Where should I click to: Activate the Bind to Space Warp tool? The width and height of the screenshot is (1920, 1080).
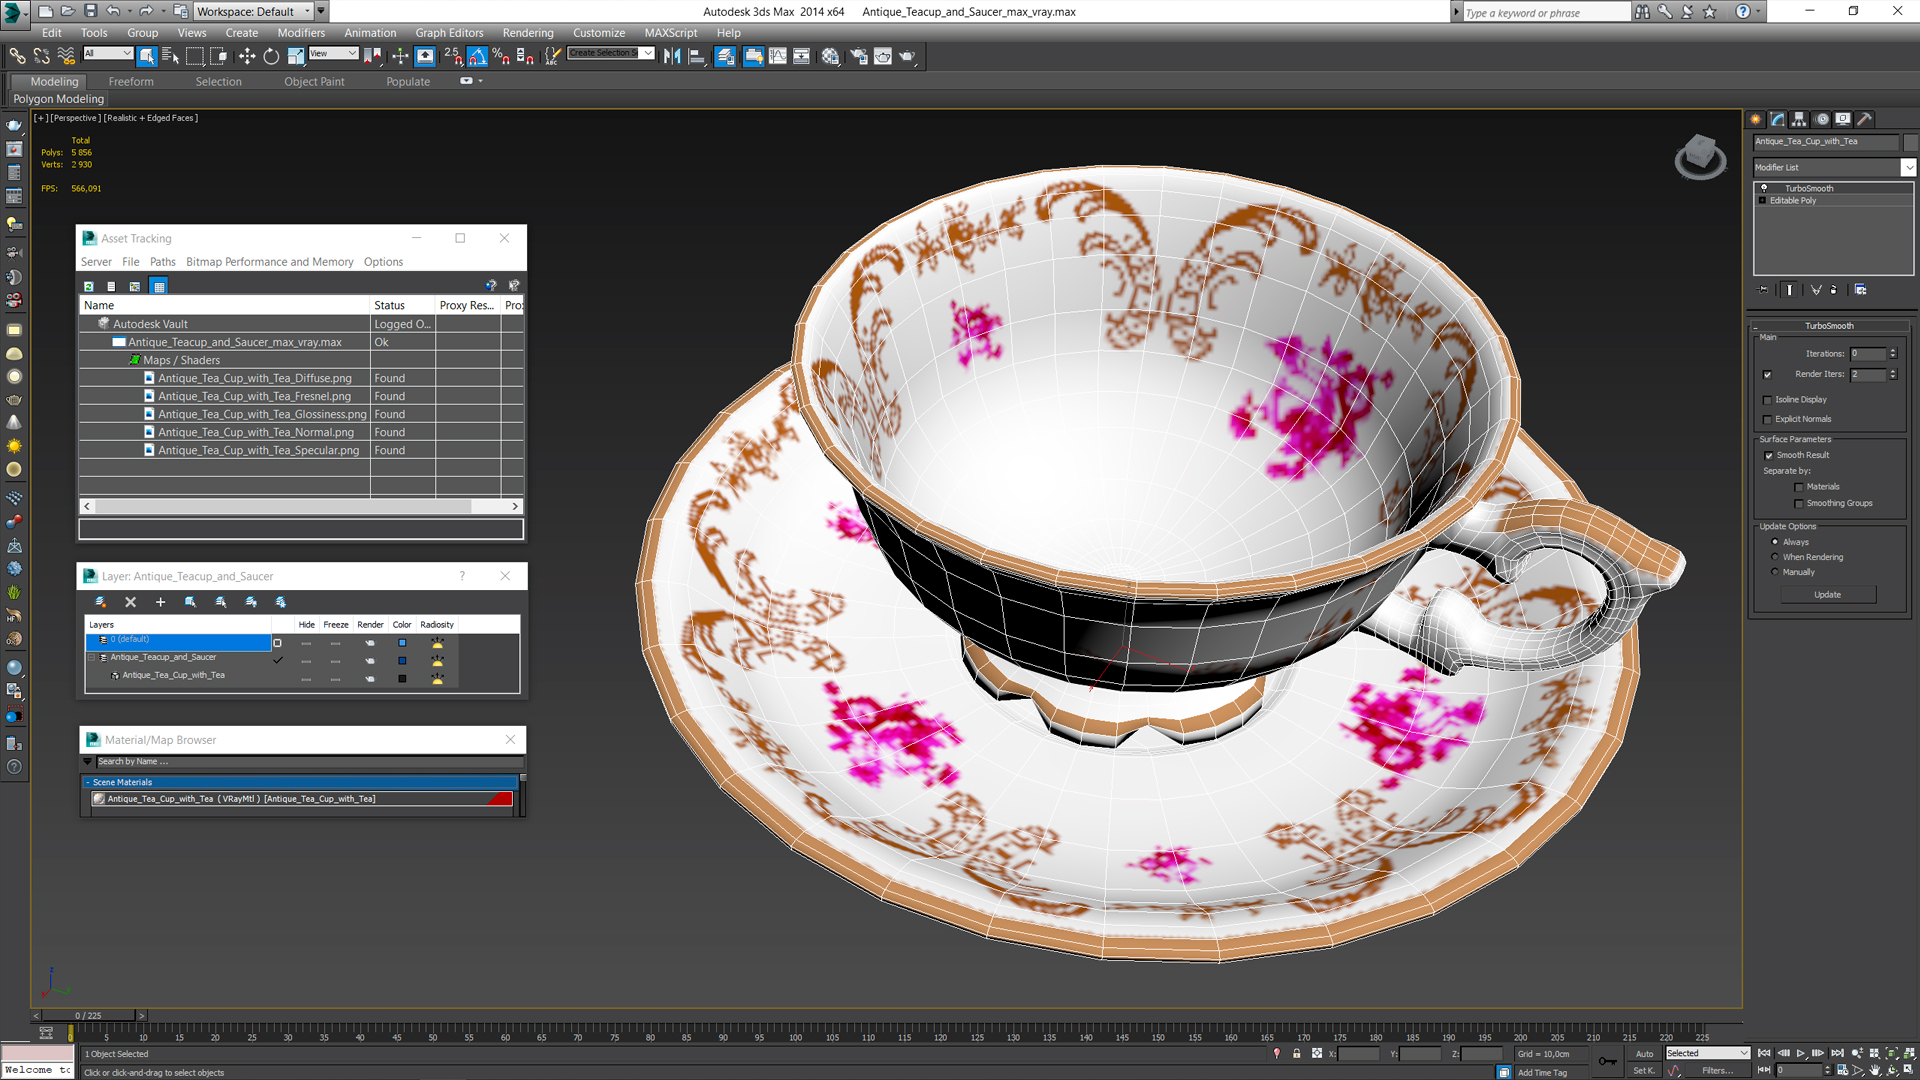click(x=66, y=56)
